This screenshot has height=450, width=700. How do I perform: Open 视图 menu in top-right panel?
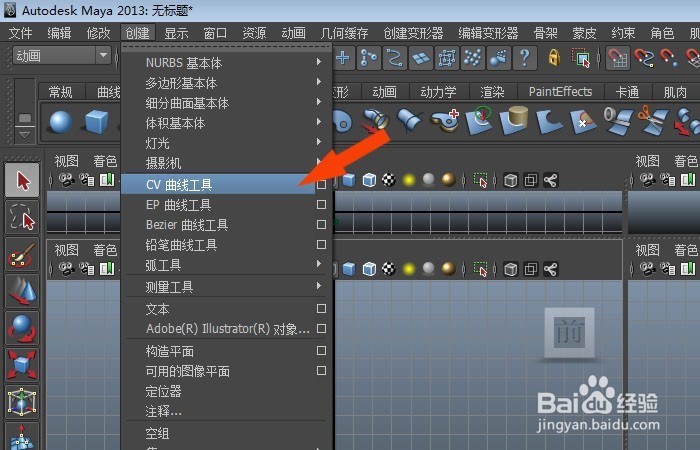click(647, 161)
